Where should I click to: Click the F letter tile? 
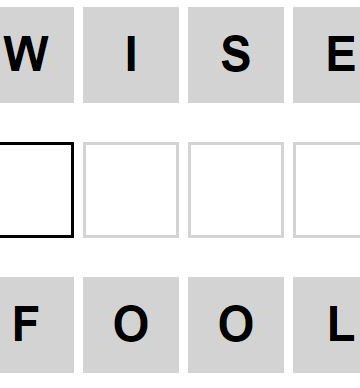click(36, 325)
